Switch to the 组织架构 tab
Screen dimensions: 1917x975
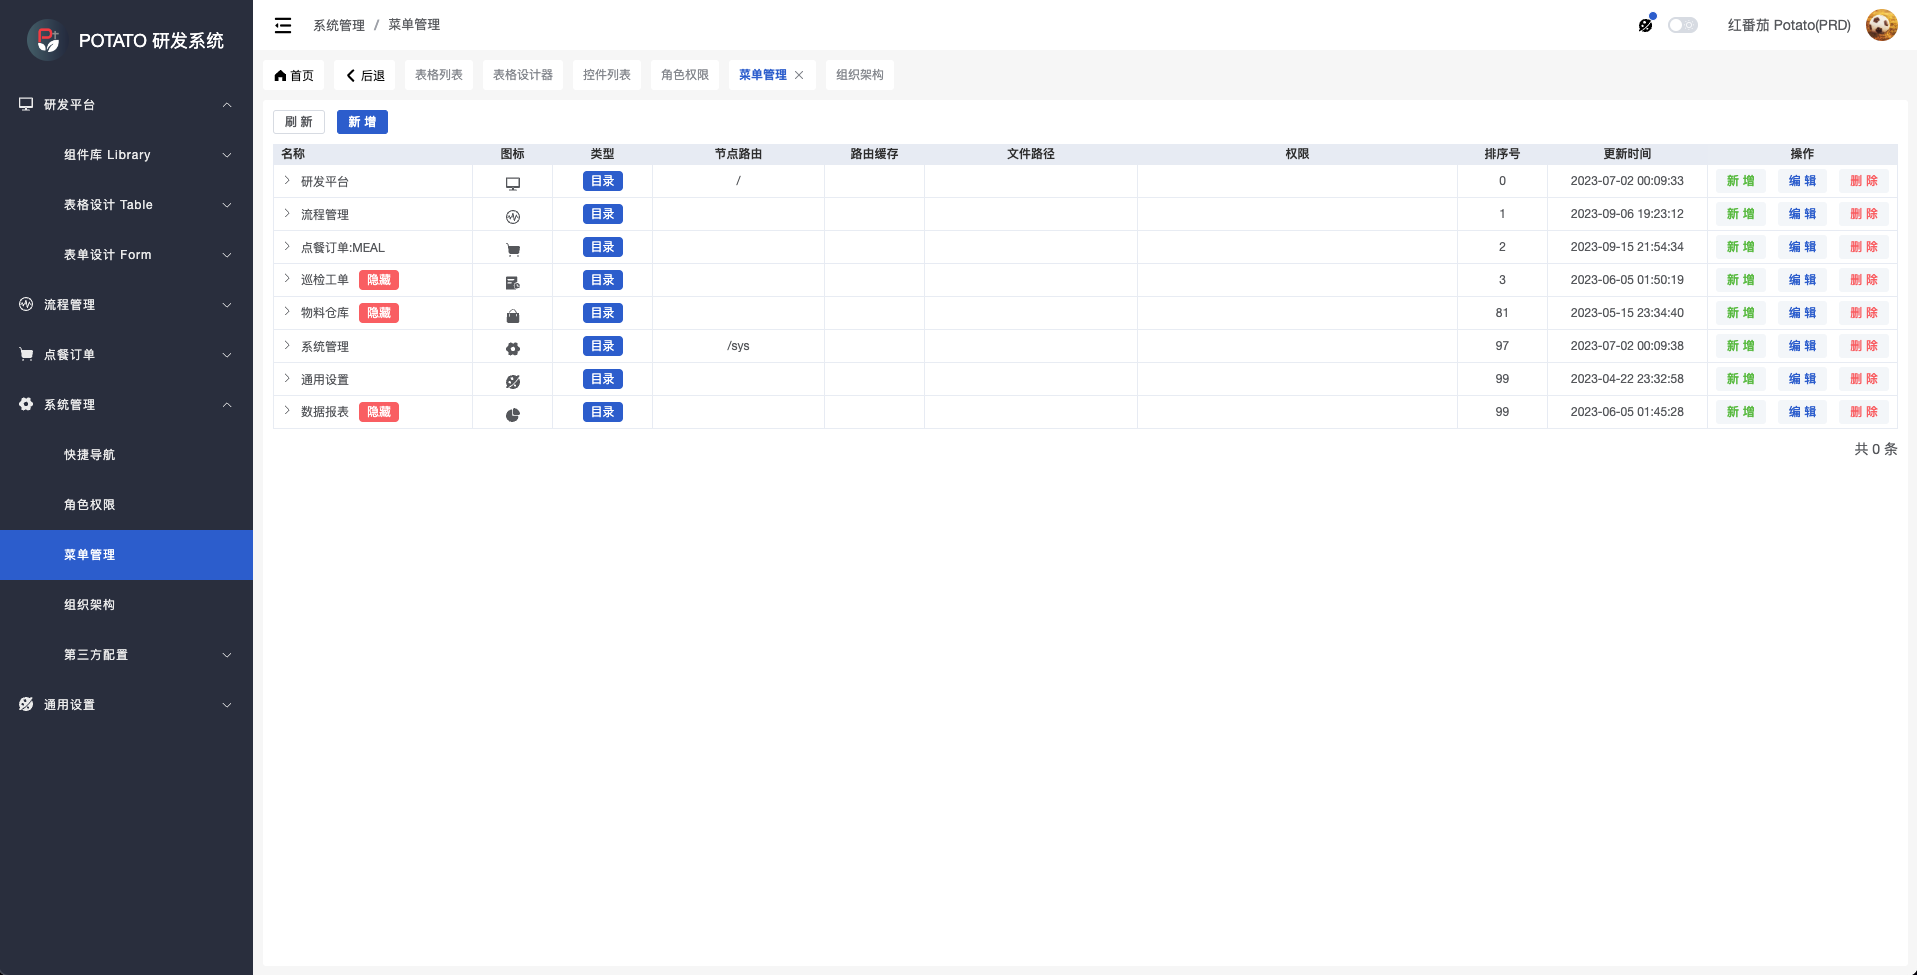[860, 75]
